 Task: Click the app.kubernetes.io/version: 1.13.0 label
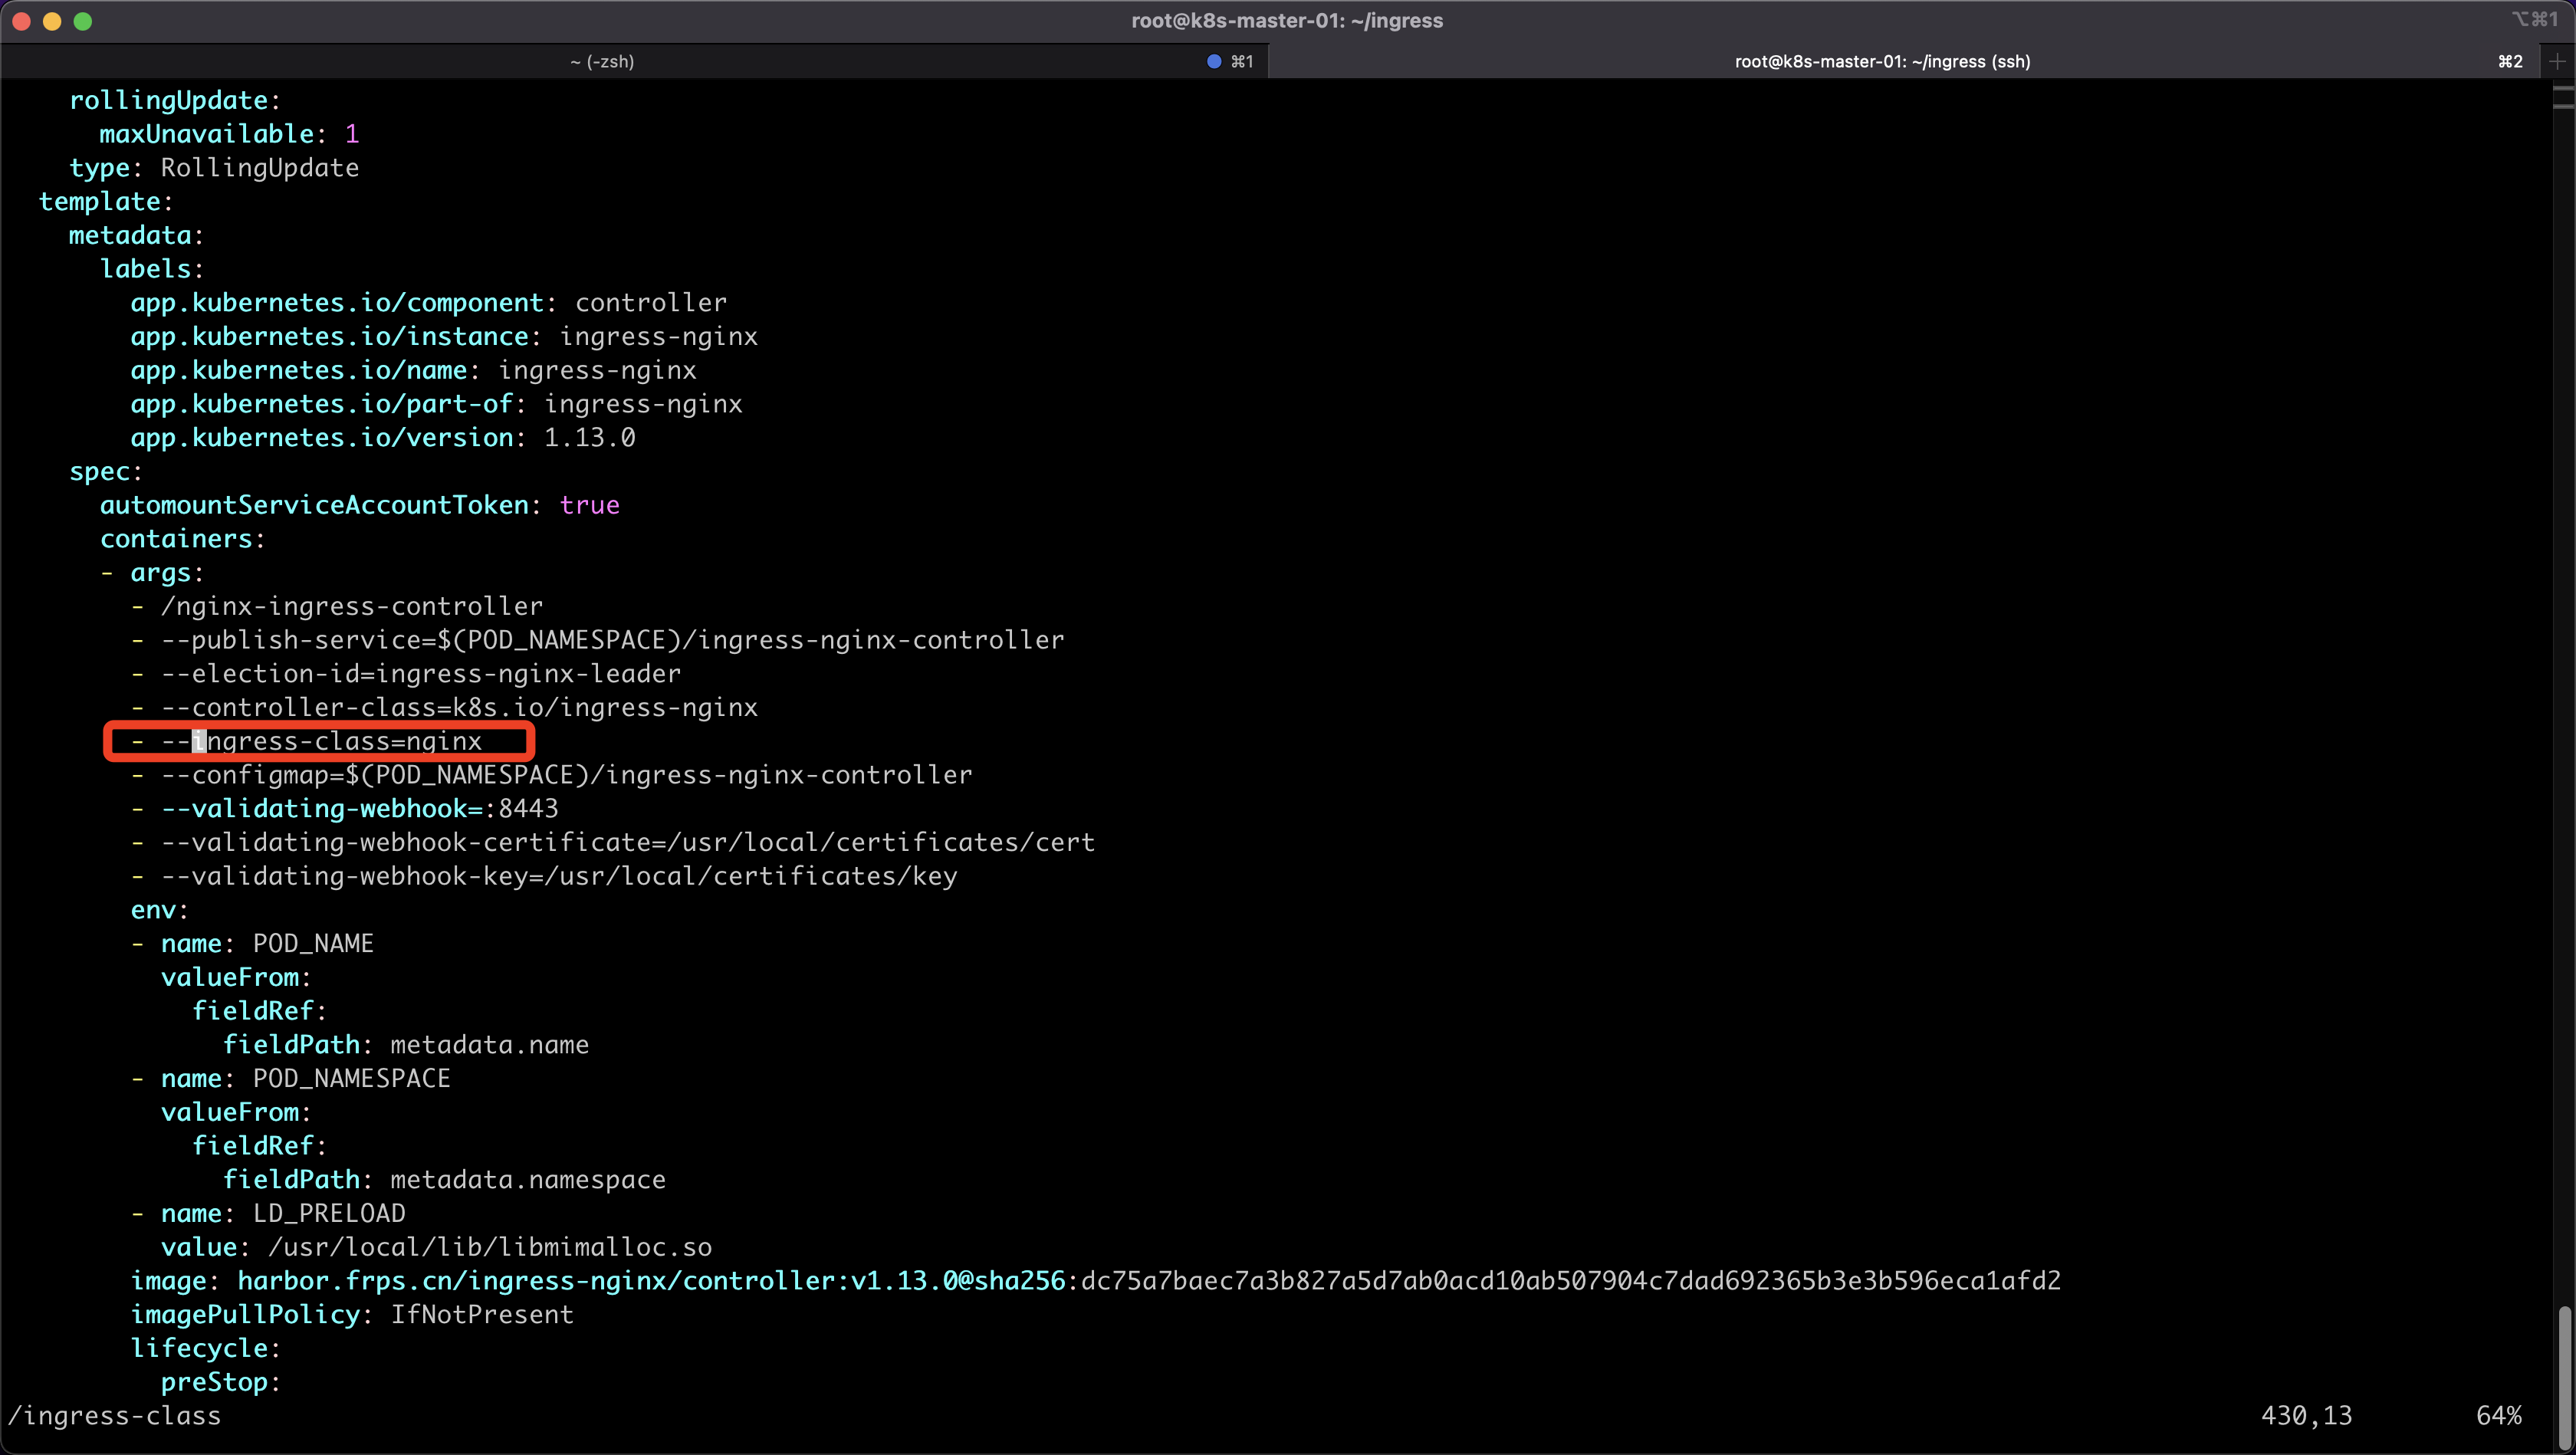383,437
